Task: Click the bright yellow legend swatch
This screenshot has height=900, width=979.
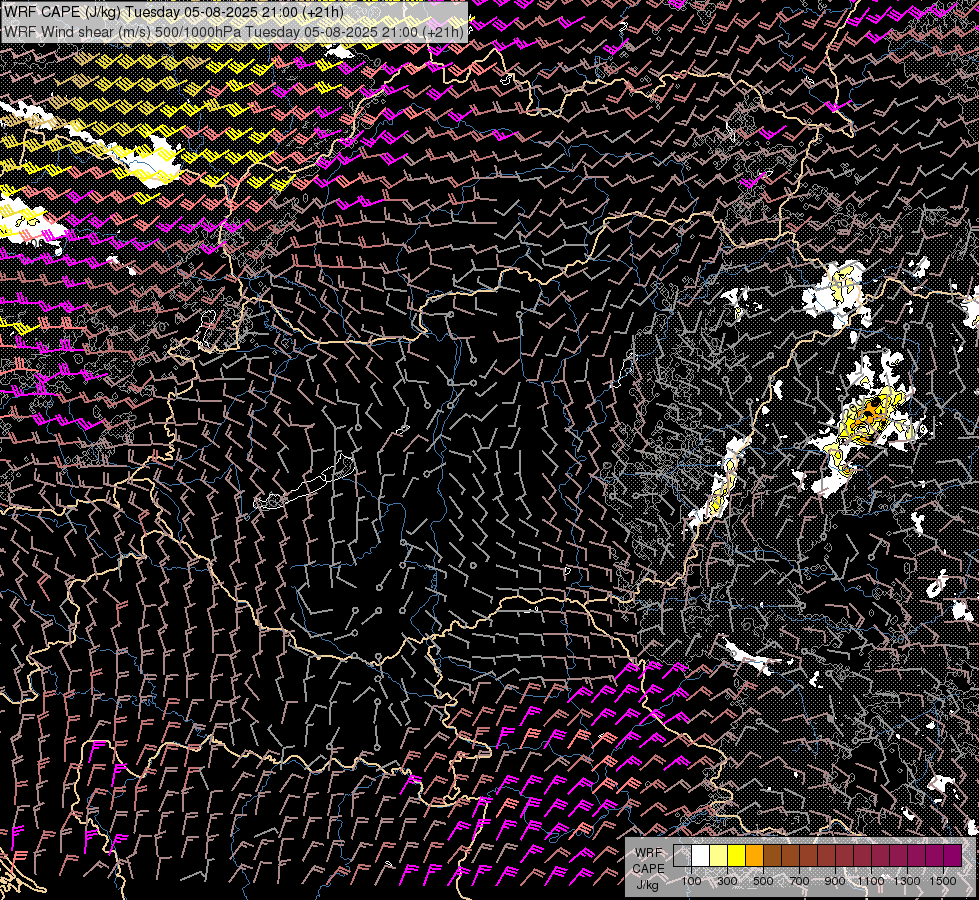Action: click(737, 856)
